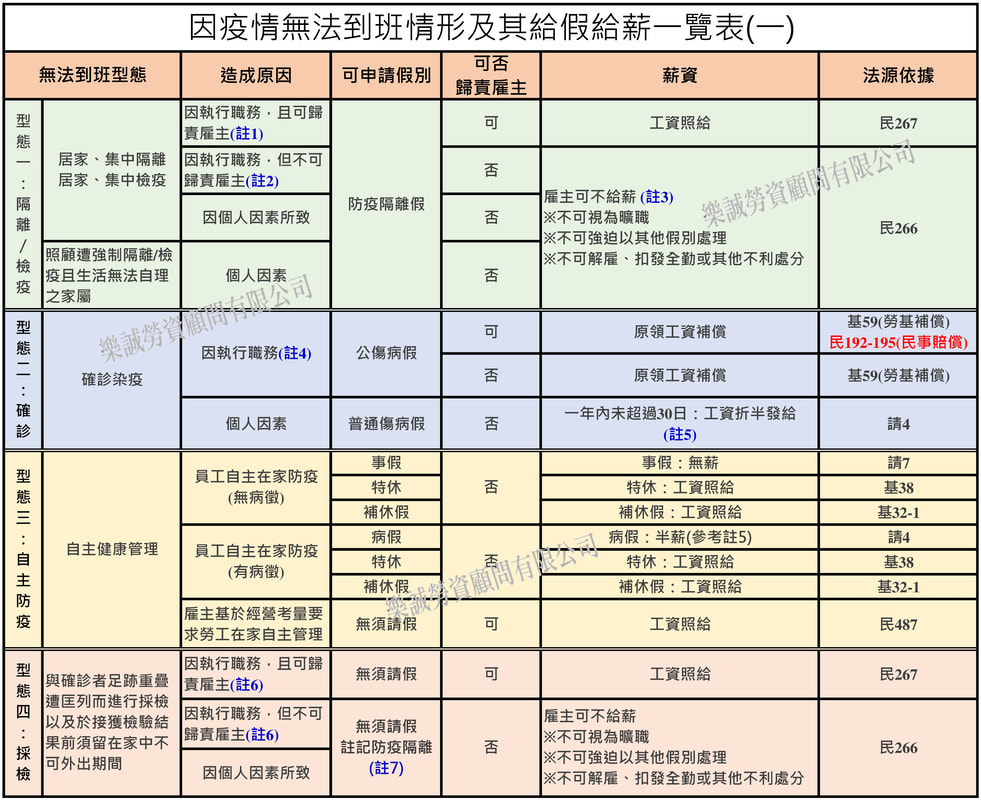Click 基38 in the 無病徵 group
The width and height of the screenshot is (981, 800).
(x=898, y=487)
